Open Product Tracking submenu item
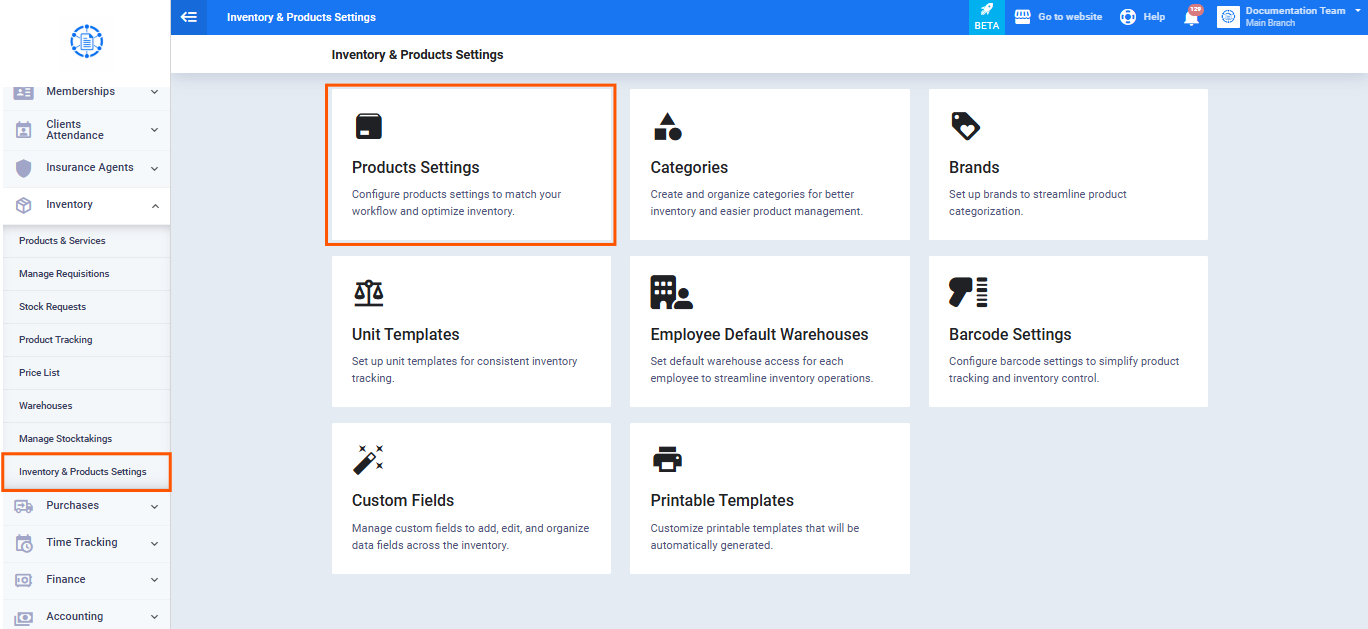 point(85,340)
